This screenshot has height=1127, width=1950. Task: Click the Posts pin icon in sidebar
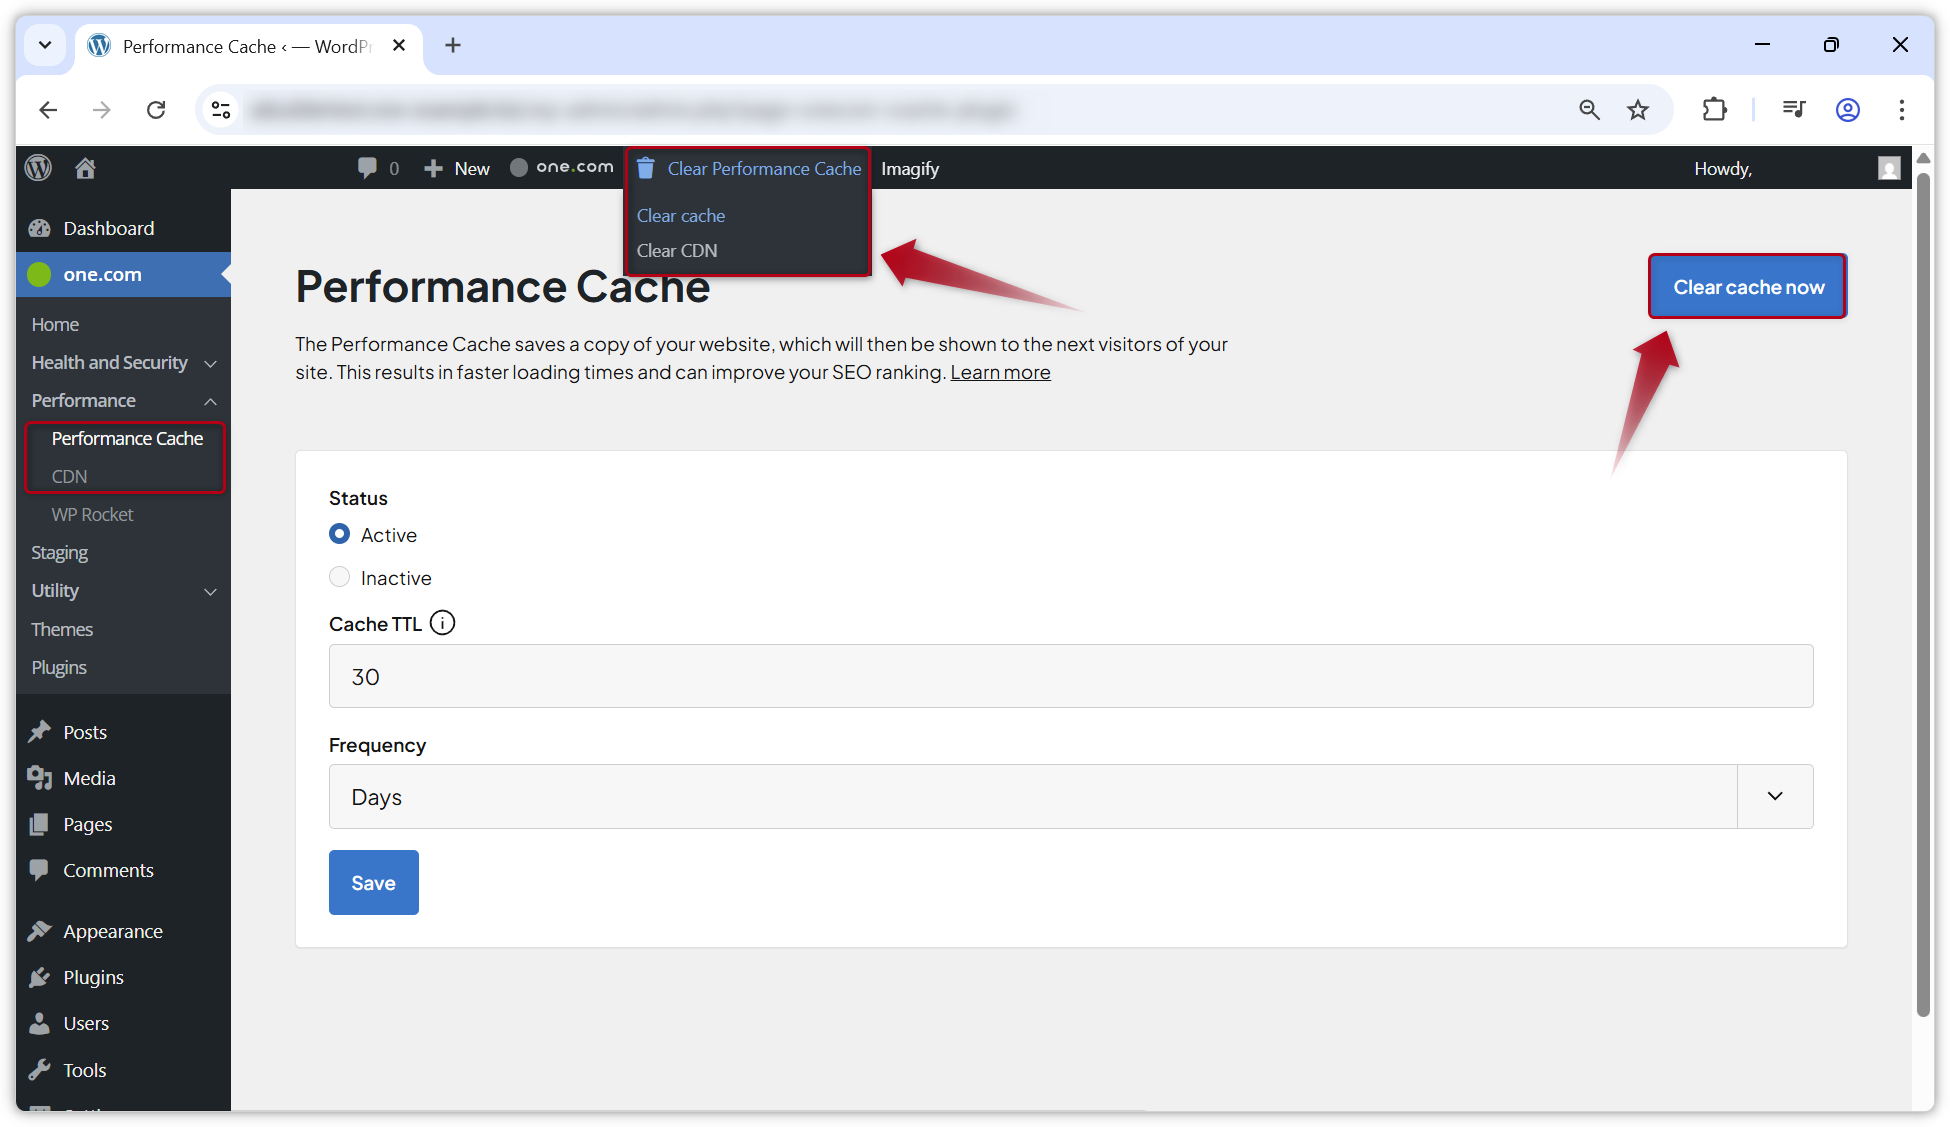pos(39,731)
